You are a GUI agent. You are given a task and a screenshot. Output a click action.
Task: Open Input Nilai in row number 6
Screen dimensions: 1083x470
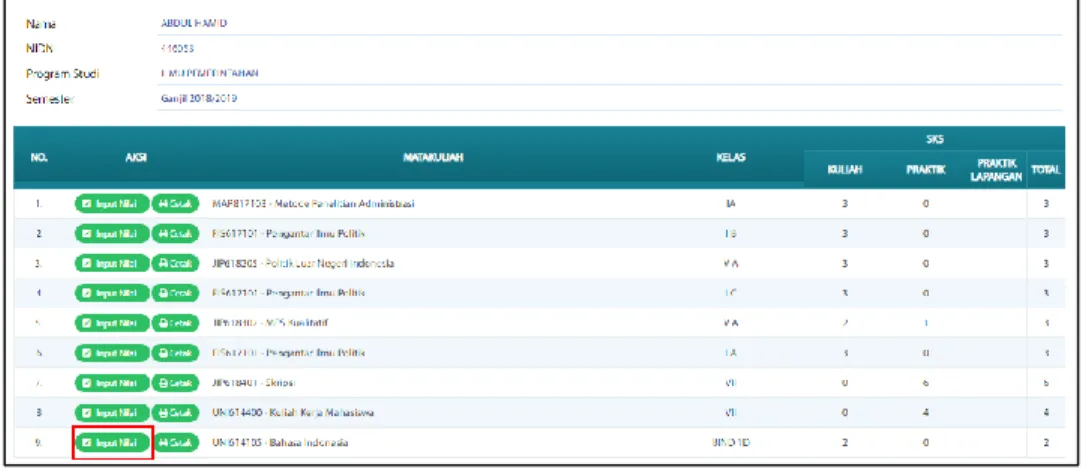click(112, 352)
